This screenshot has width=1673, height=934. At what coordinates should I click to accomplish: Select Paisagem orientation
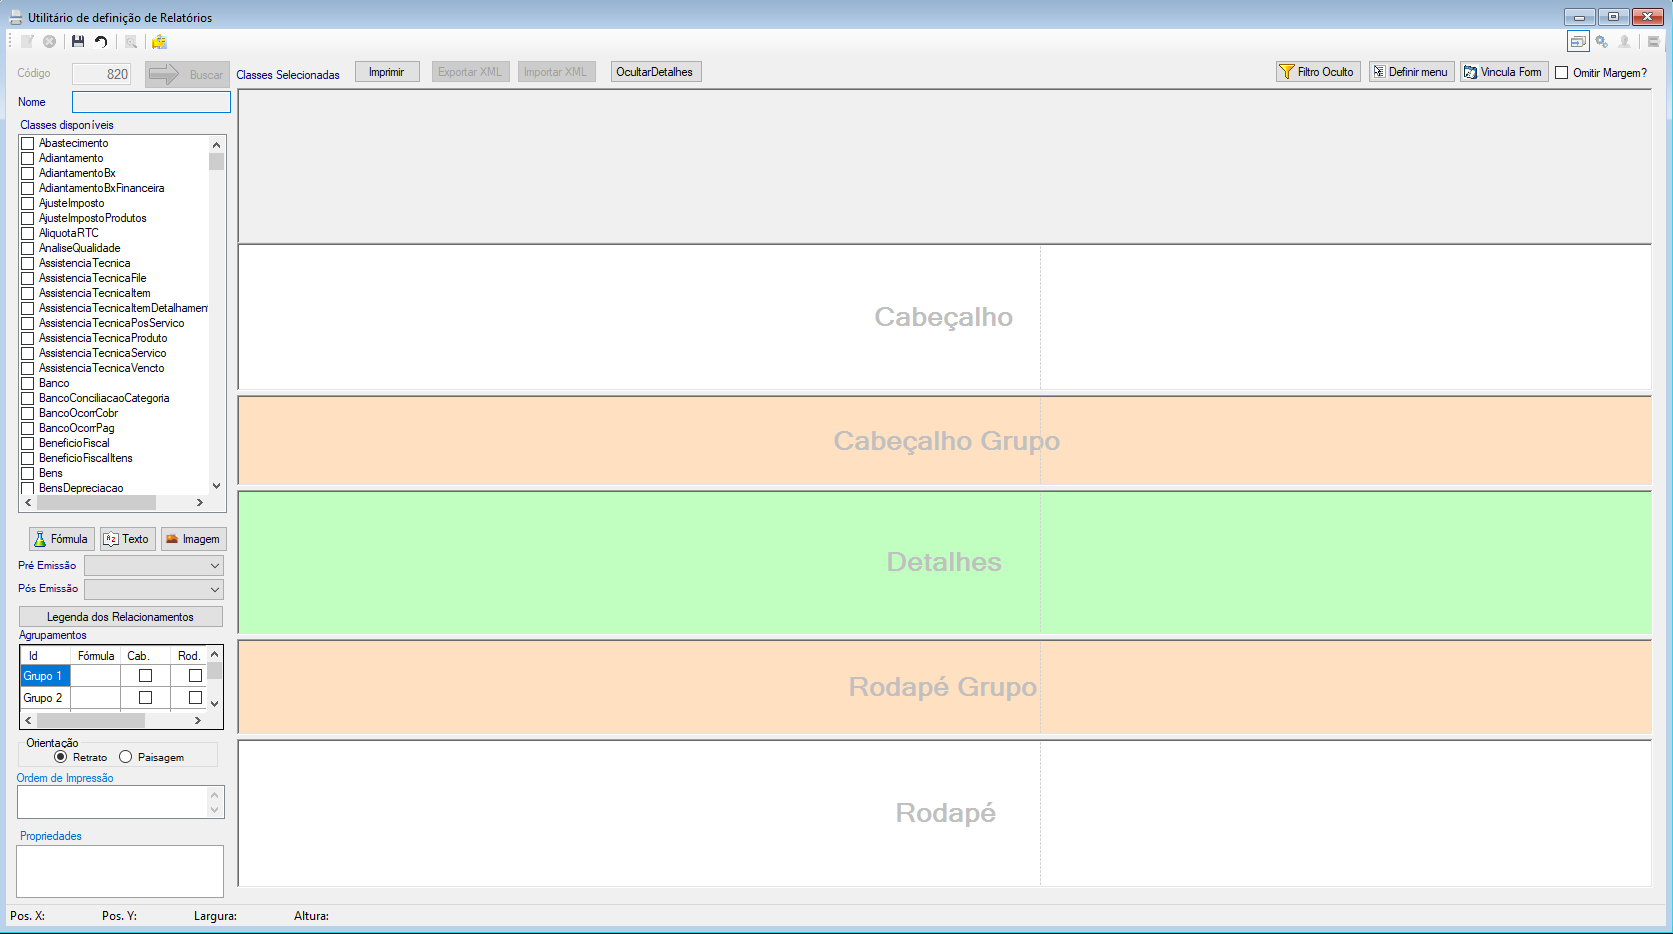tap(126, 757)
